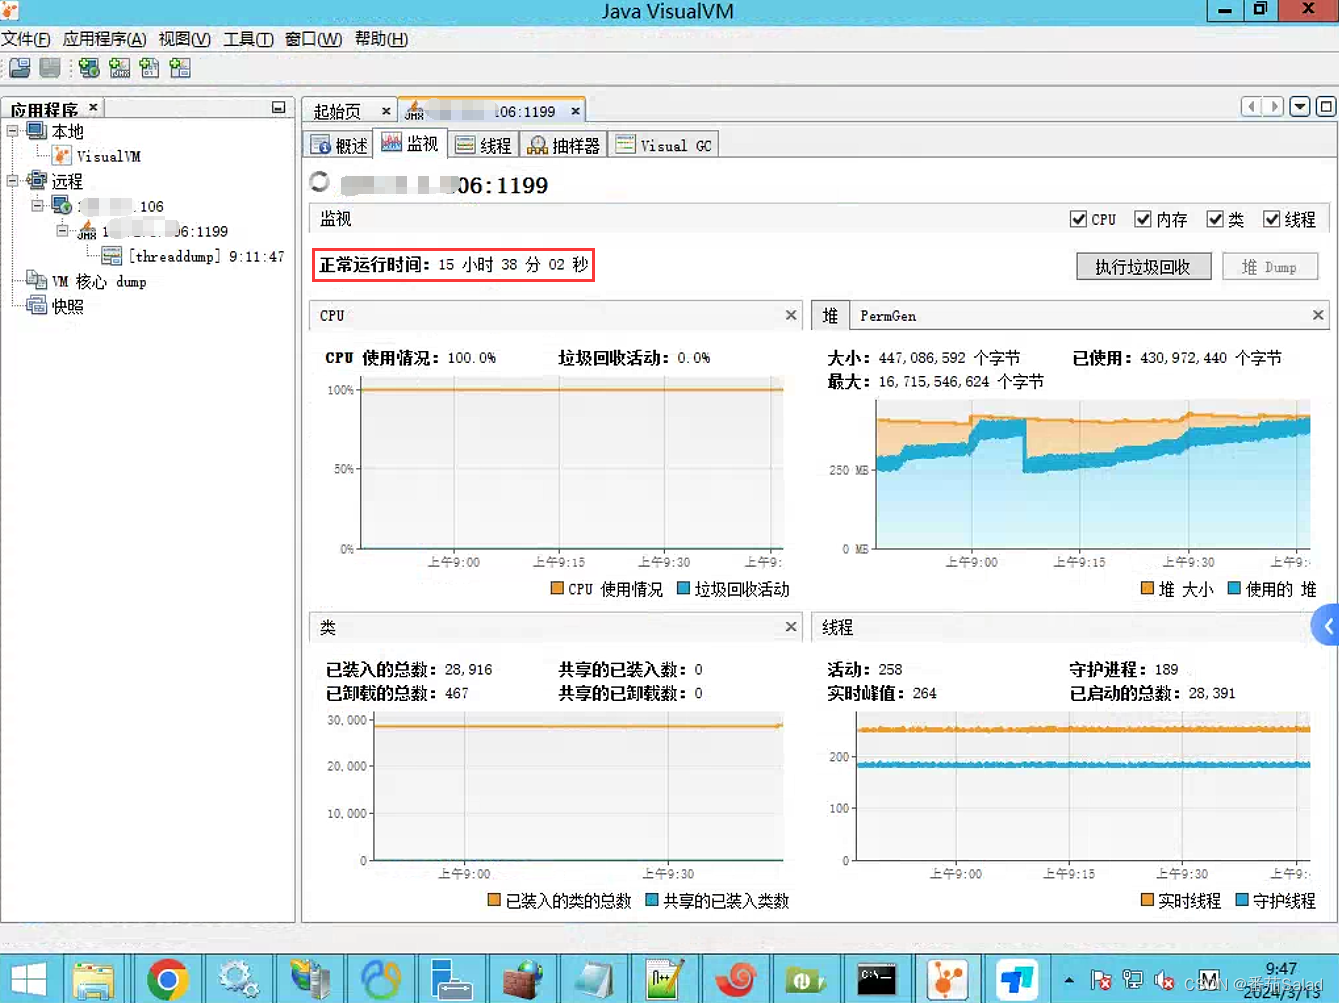The width and height of the screenshot is (1339, 1003).
Task: Close the heap chart panel
Action: coord(1318,315)
